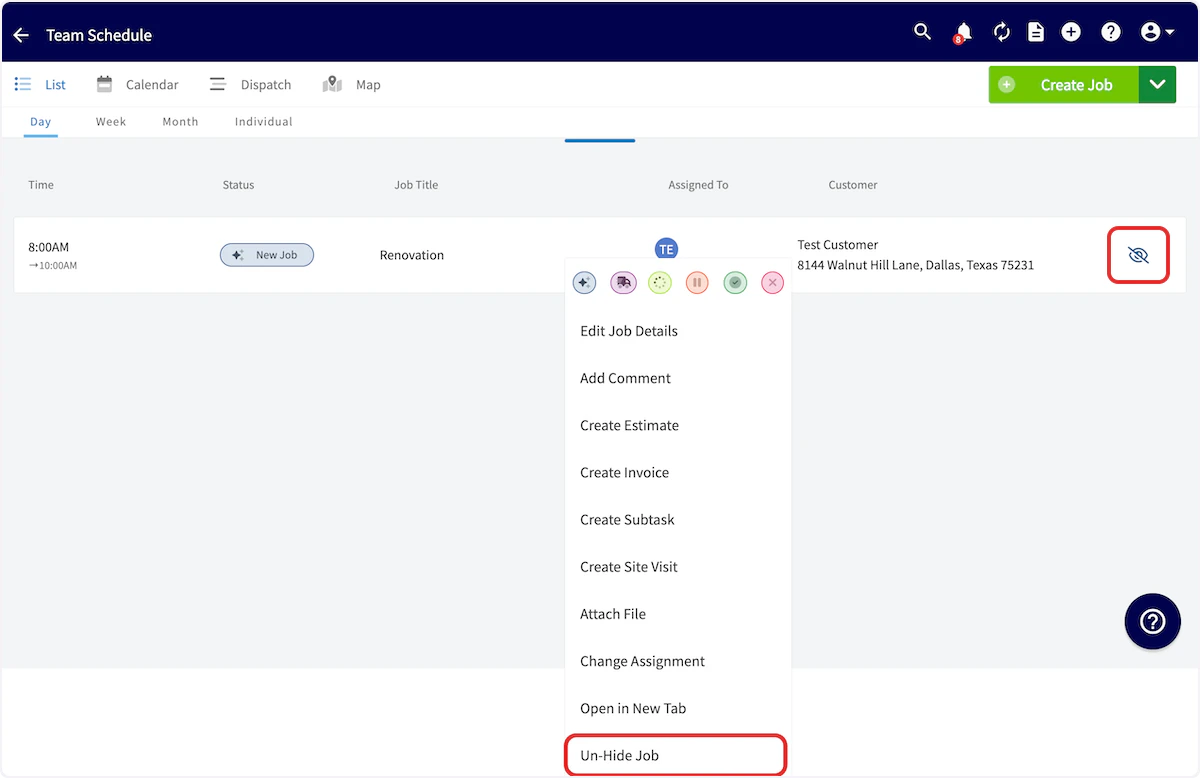Click the Job Title column header

[x=416, y=185]
